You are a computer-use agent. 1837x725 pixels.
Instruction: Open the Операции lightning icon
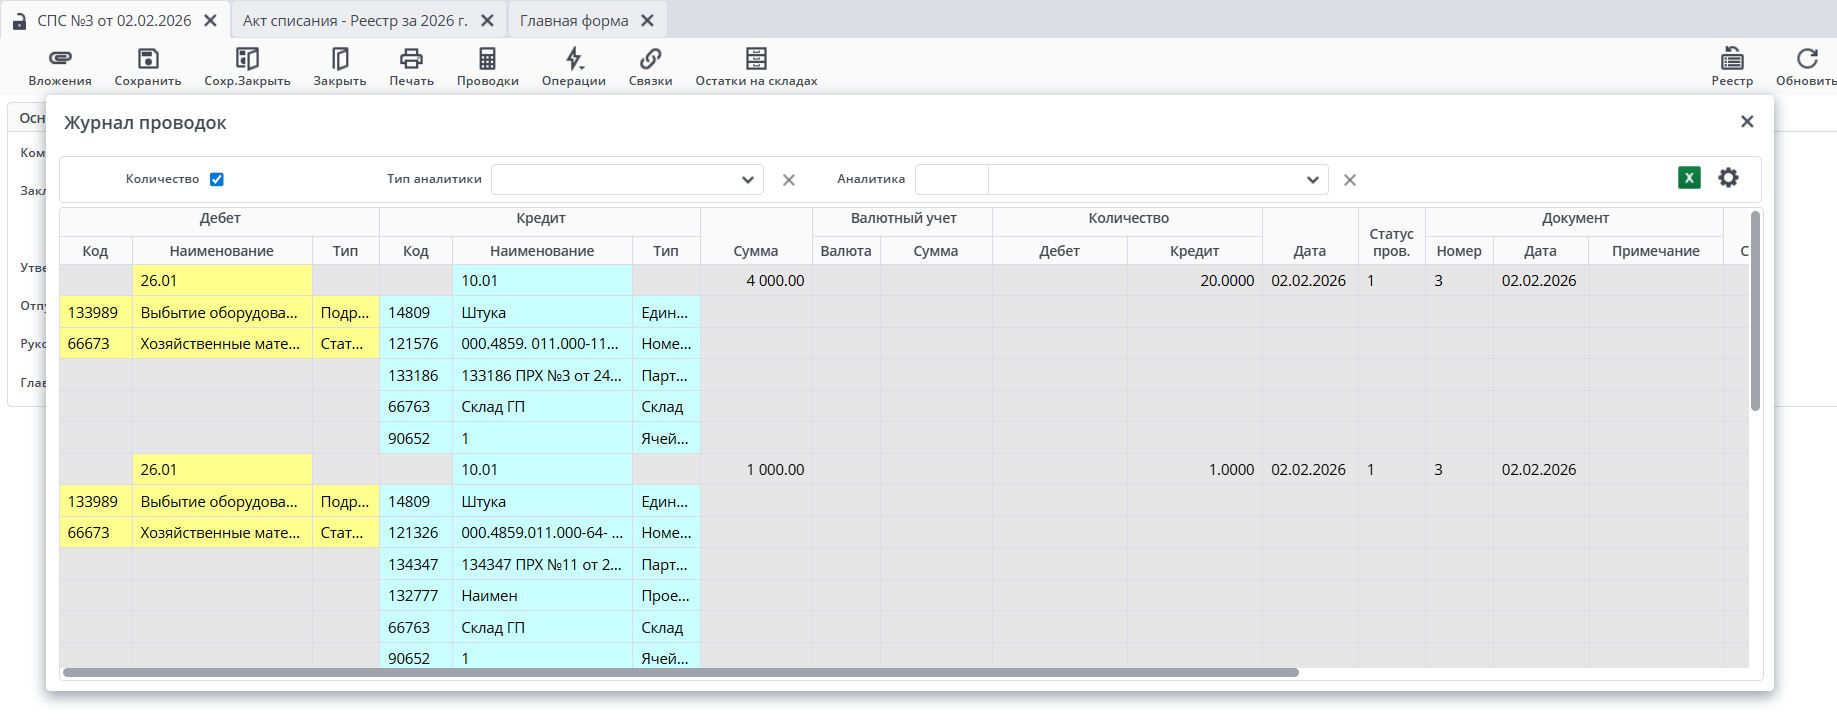574,59
